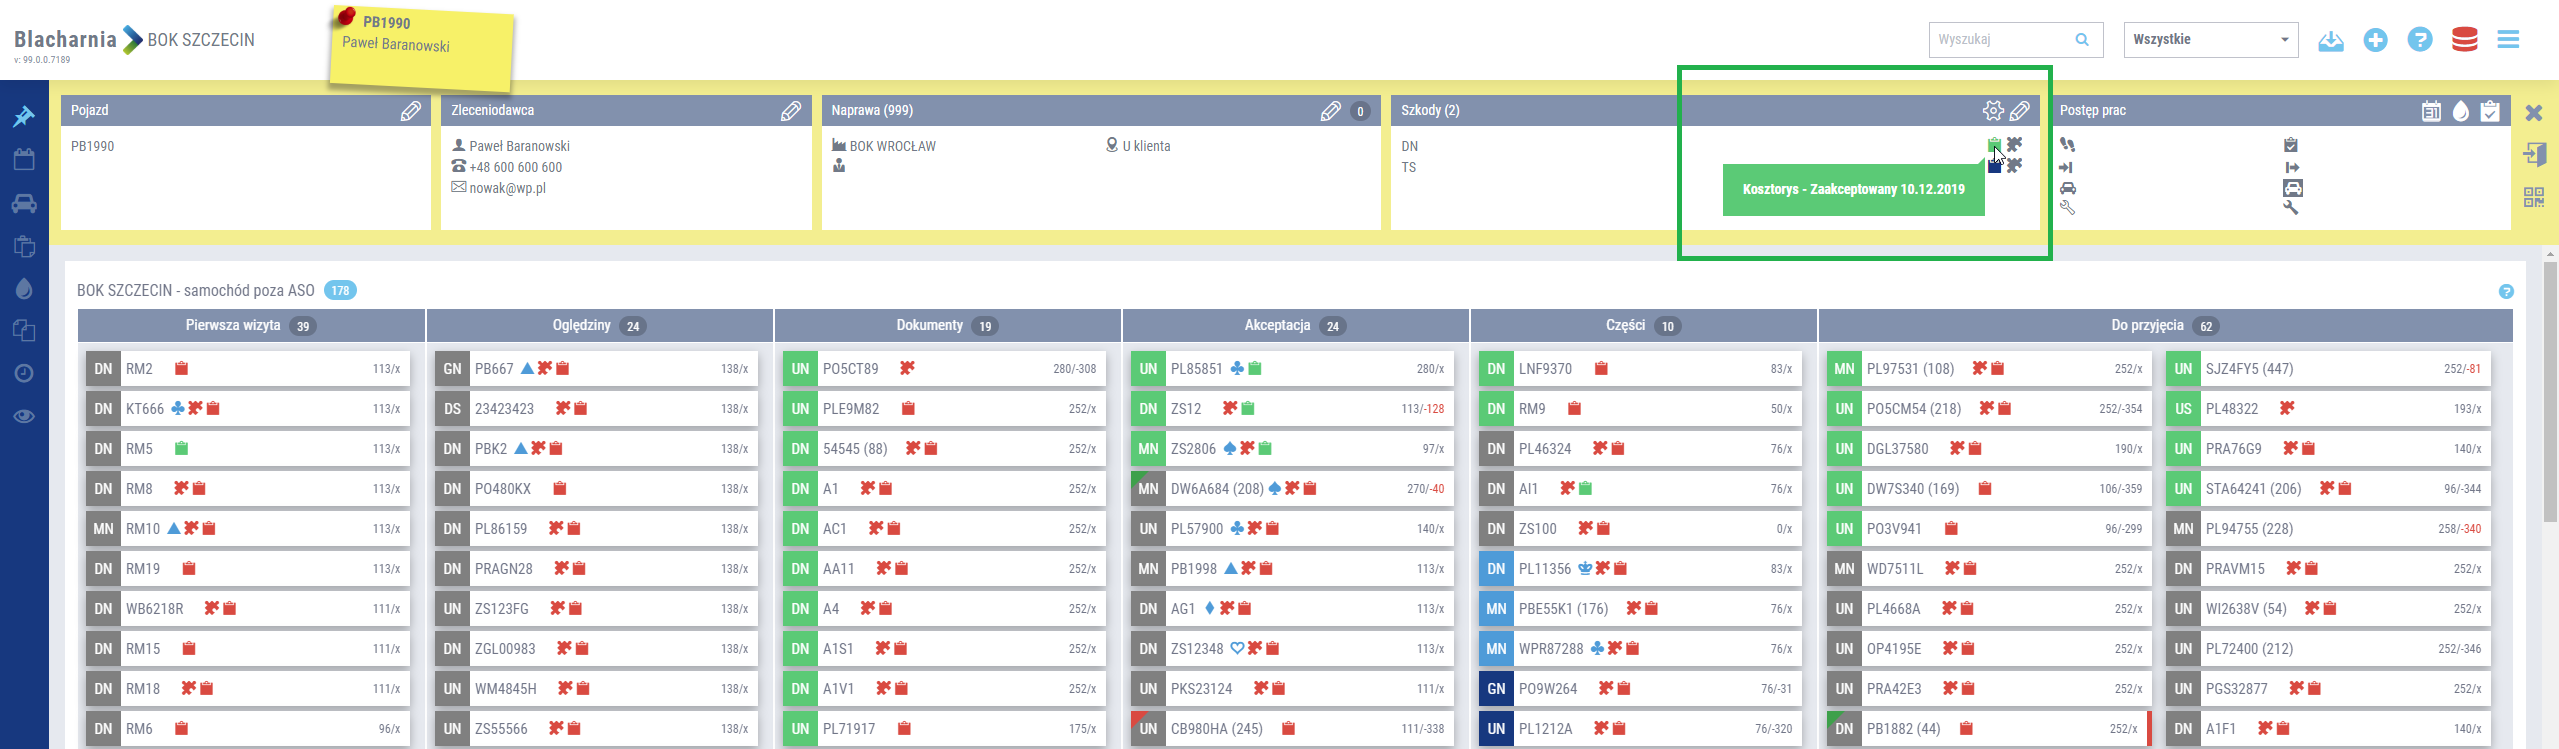This screenshot has height=749, width=2559.
Task: Expand the BOK SZCZECIN location selector
Action: click(x=200, y=40)
